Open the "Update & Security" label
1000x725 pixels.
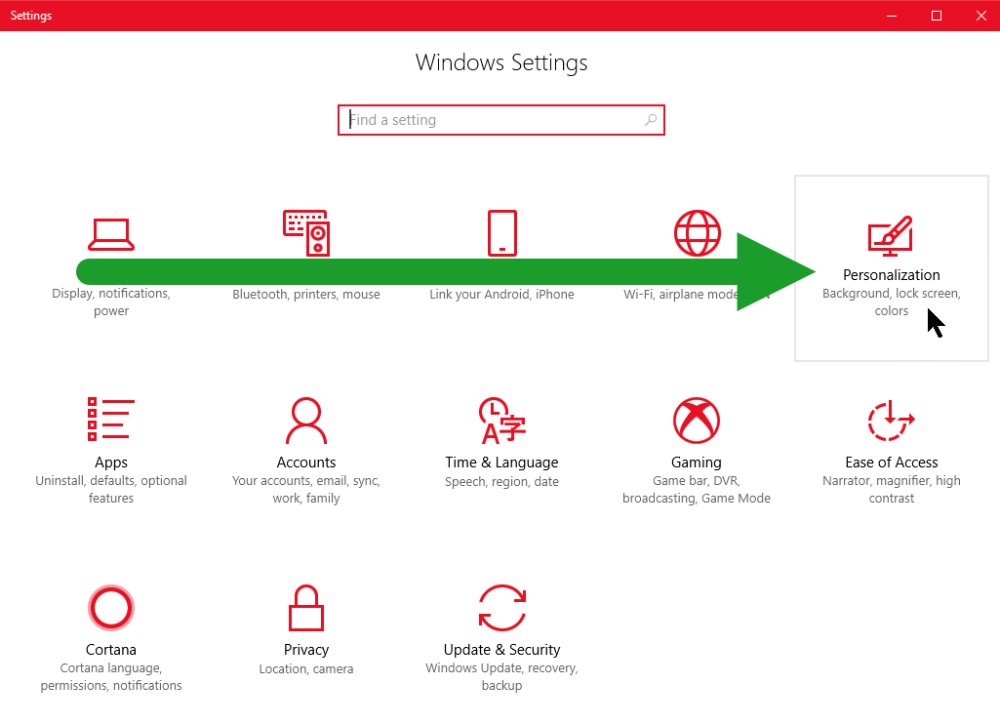click(x=502, y=650)
